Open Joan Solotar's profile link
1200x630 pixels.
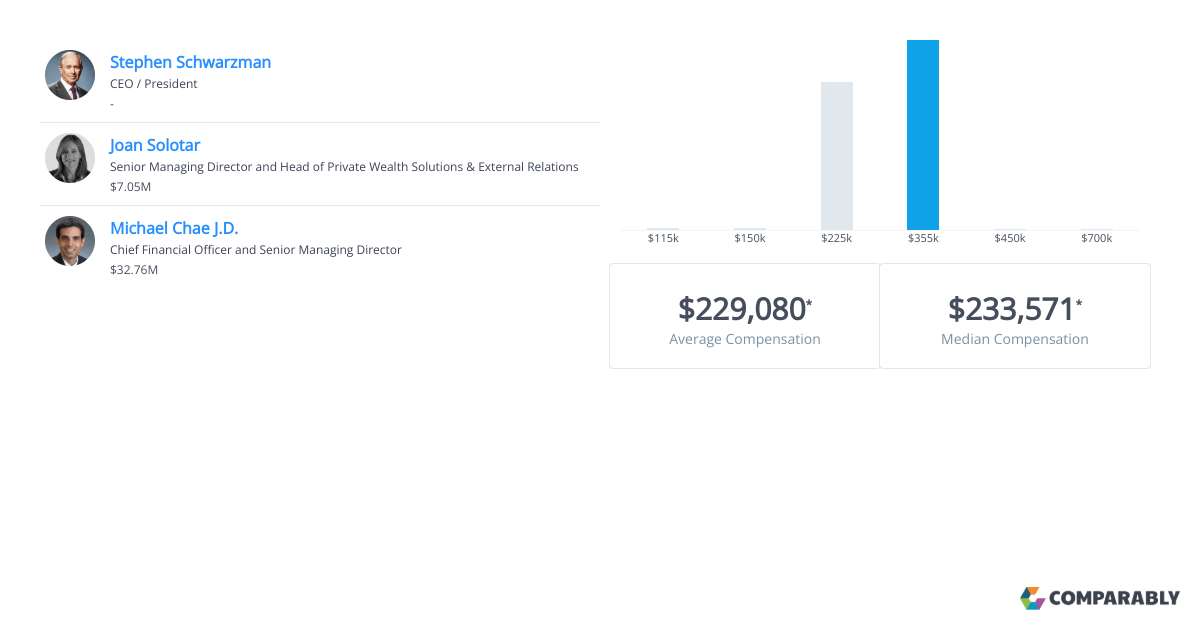155,145
